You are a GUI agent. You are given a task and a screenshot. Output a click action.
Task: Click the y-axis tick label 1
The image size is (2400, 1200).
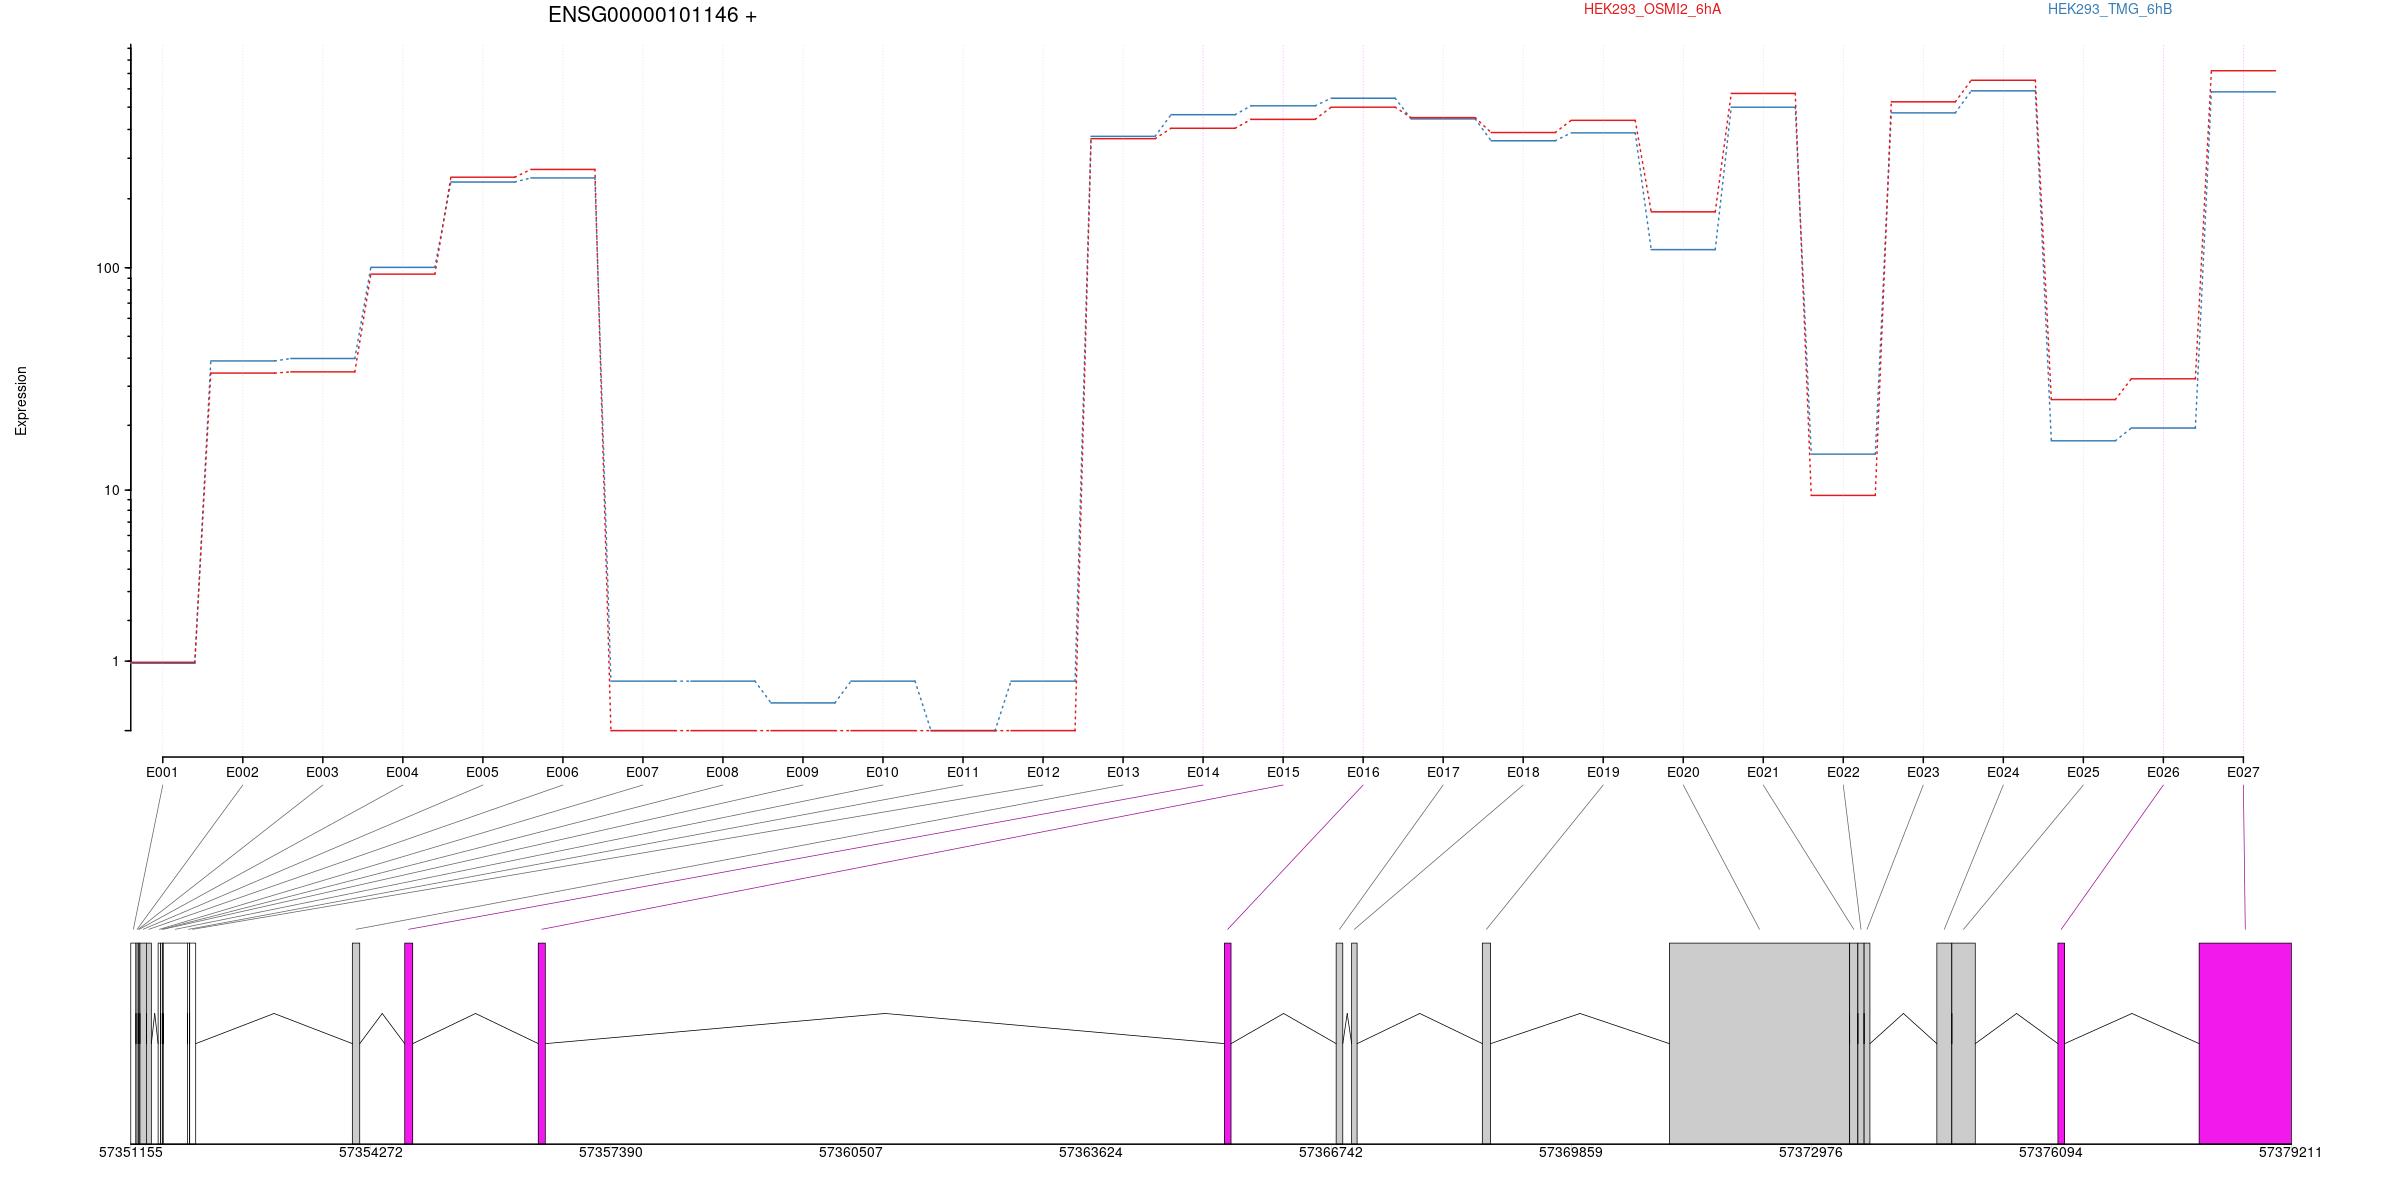point(115,661)
